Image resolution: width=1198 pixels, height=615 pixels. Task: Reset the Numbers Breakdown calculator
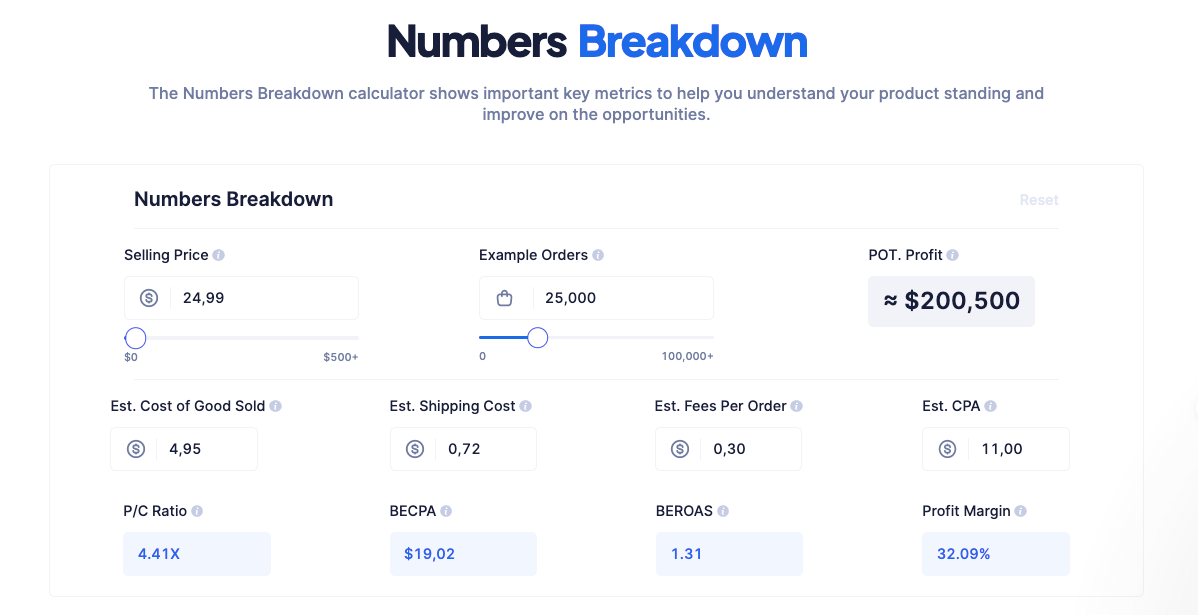click(x=1039, y=200)
